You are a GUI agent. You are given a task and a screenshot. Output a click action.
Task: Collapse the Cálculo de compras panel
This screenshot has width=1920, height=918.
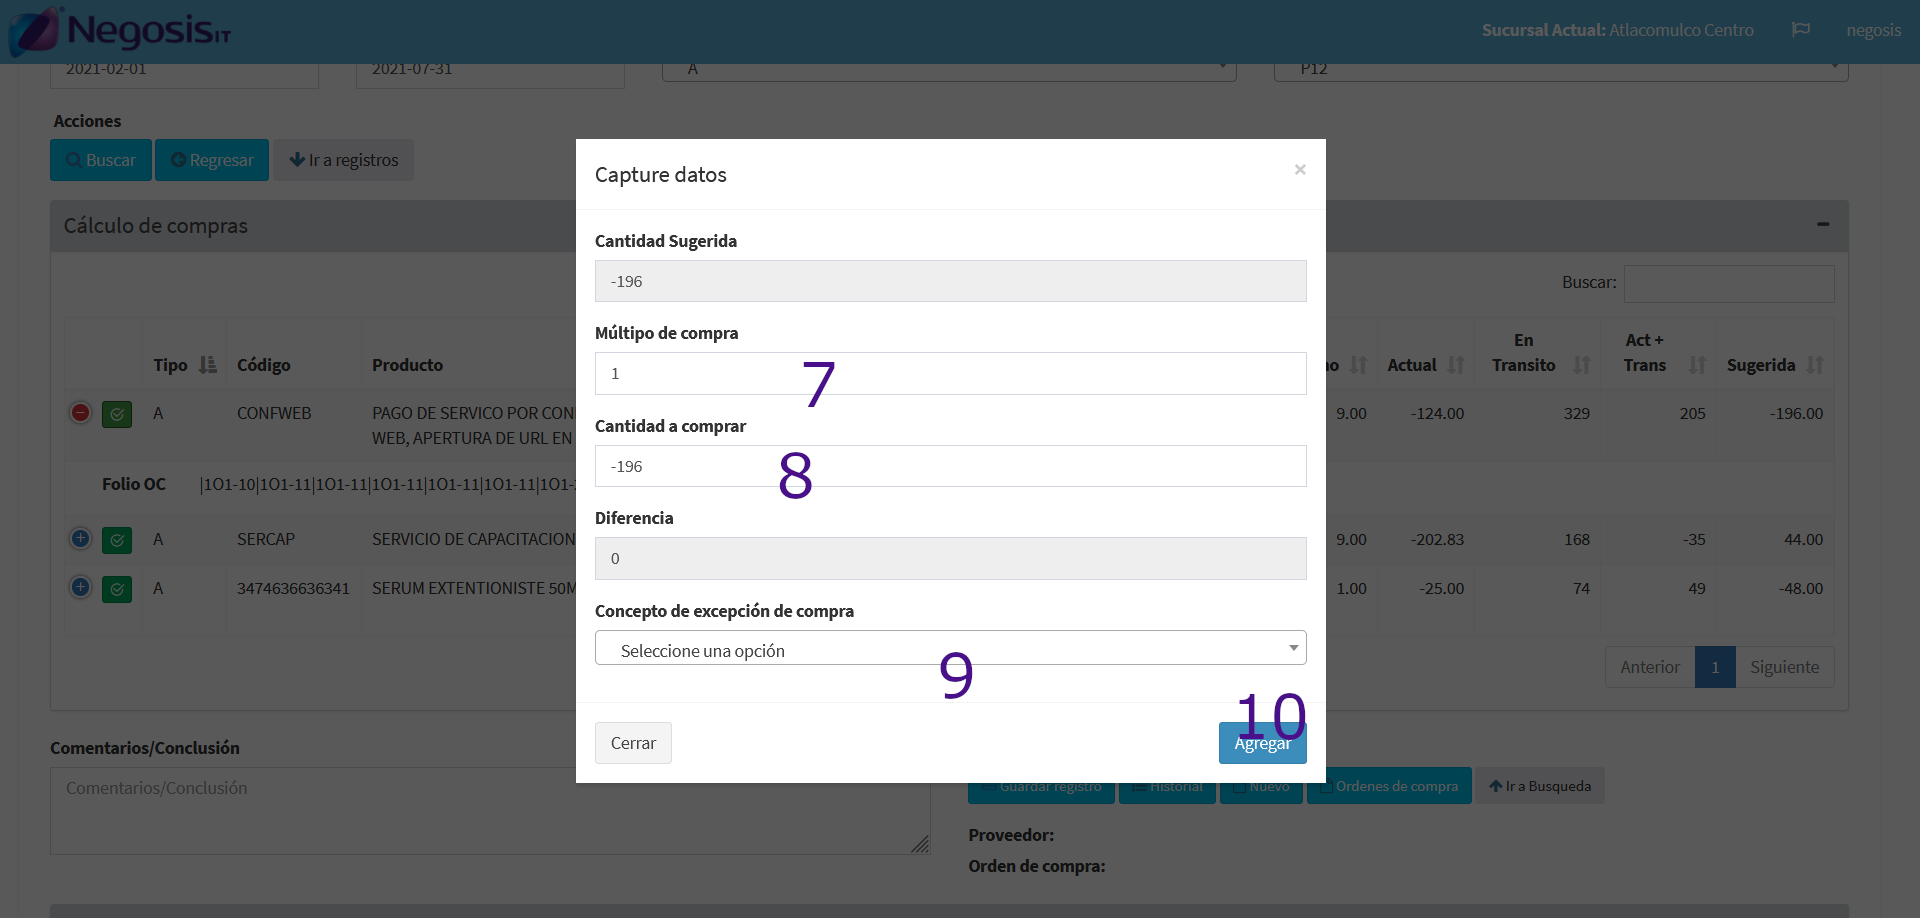coord(1823,225)
